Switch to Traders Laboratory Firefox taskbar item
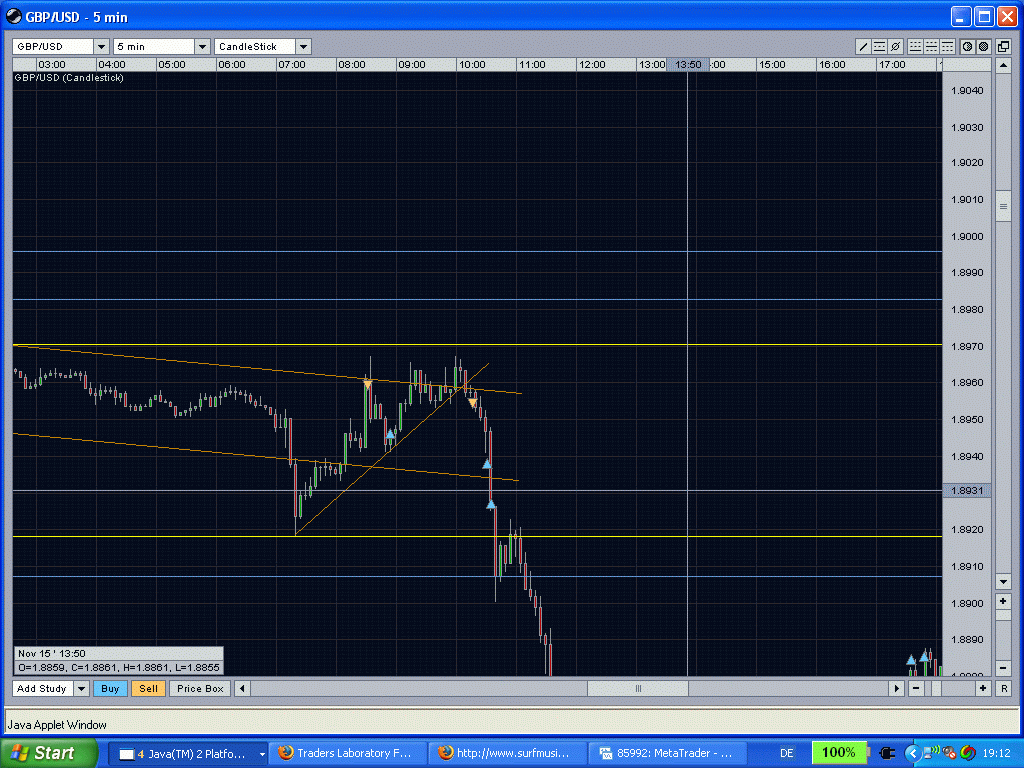The image size is (1024, 768). pos(347,754)
